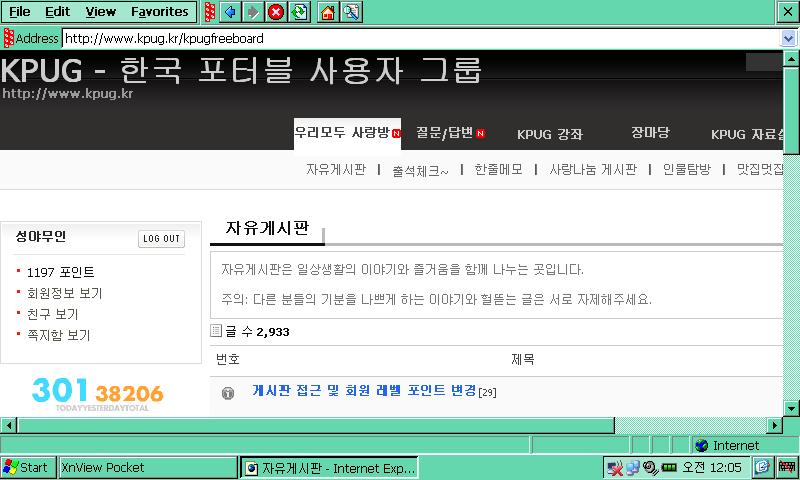Click the Internet zone globe icon
The width and height of the screenshot is (800, 480).
[x=702, y=445]
